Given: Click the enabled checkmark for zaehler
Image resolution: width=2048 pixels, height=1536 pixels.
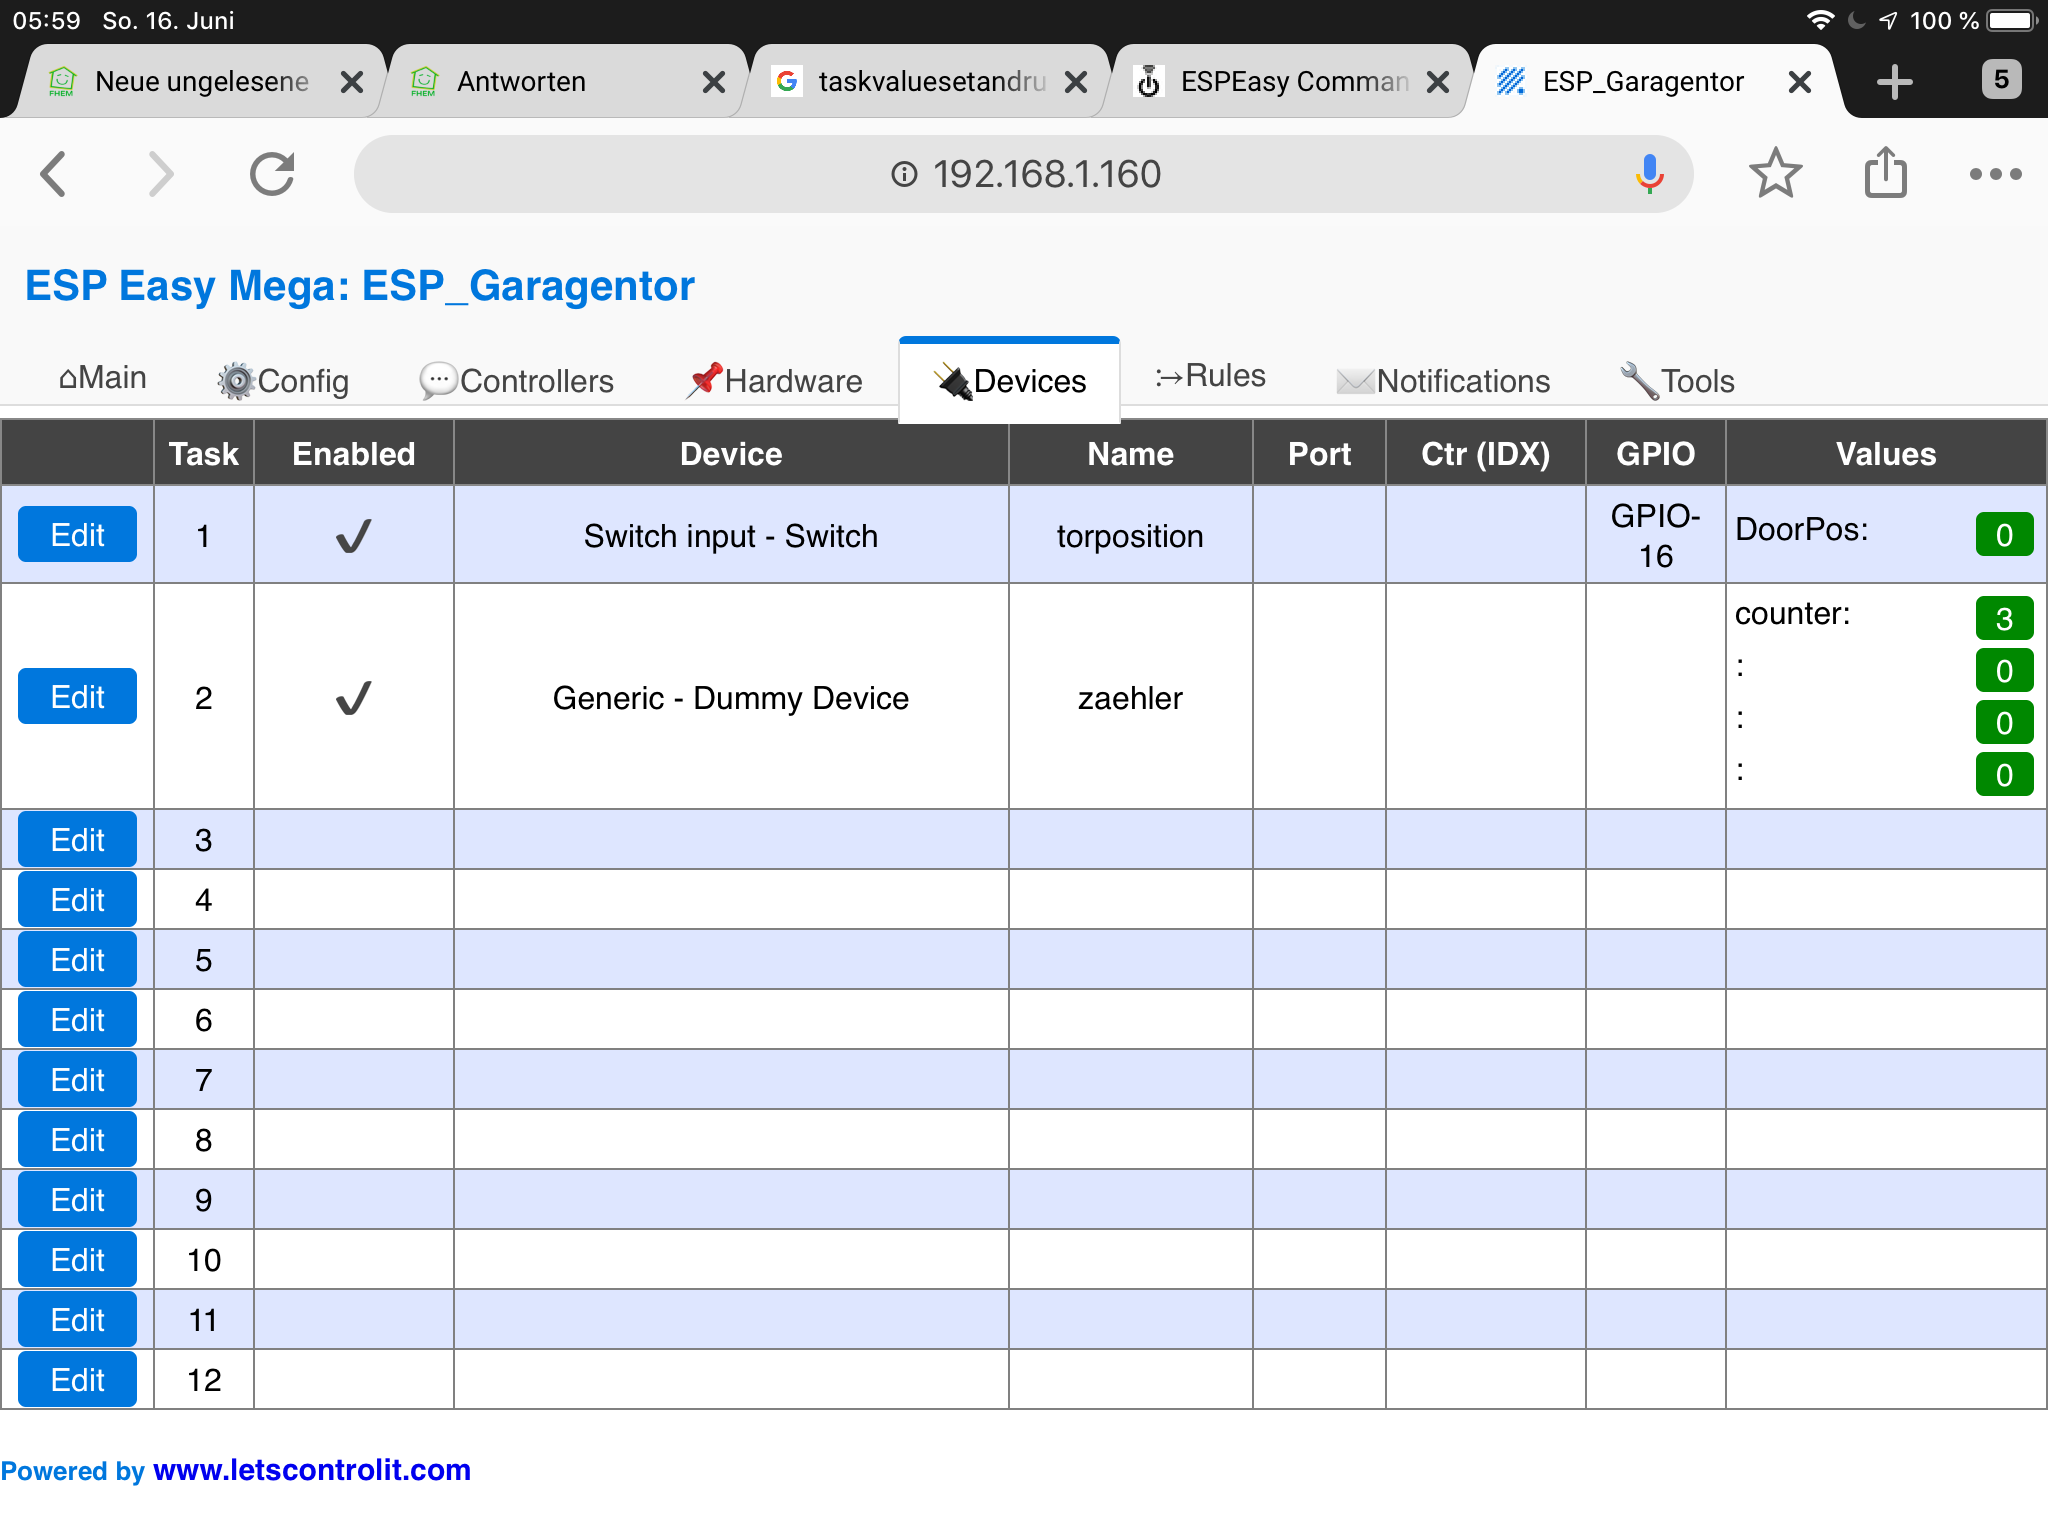Looking at the screenshot, I should (x=353, y=698).
